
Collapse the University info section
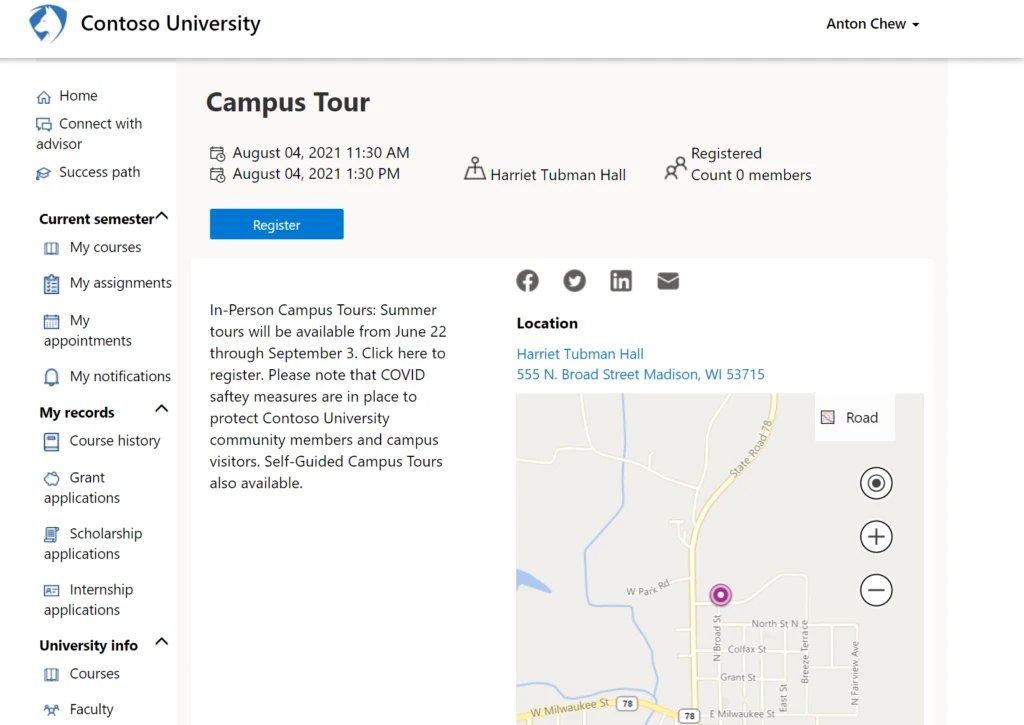click(x=162, y=643)
